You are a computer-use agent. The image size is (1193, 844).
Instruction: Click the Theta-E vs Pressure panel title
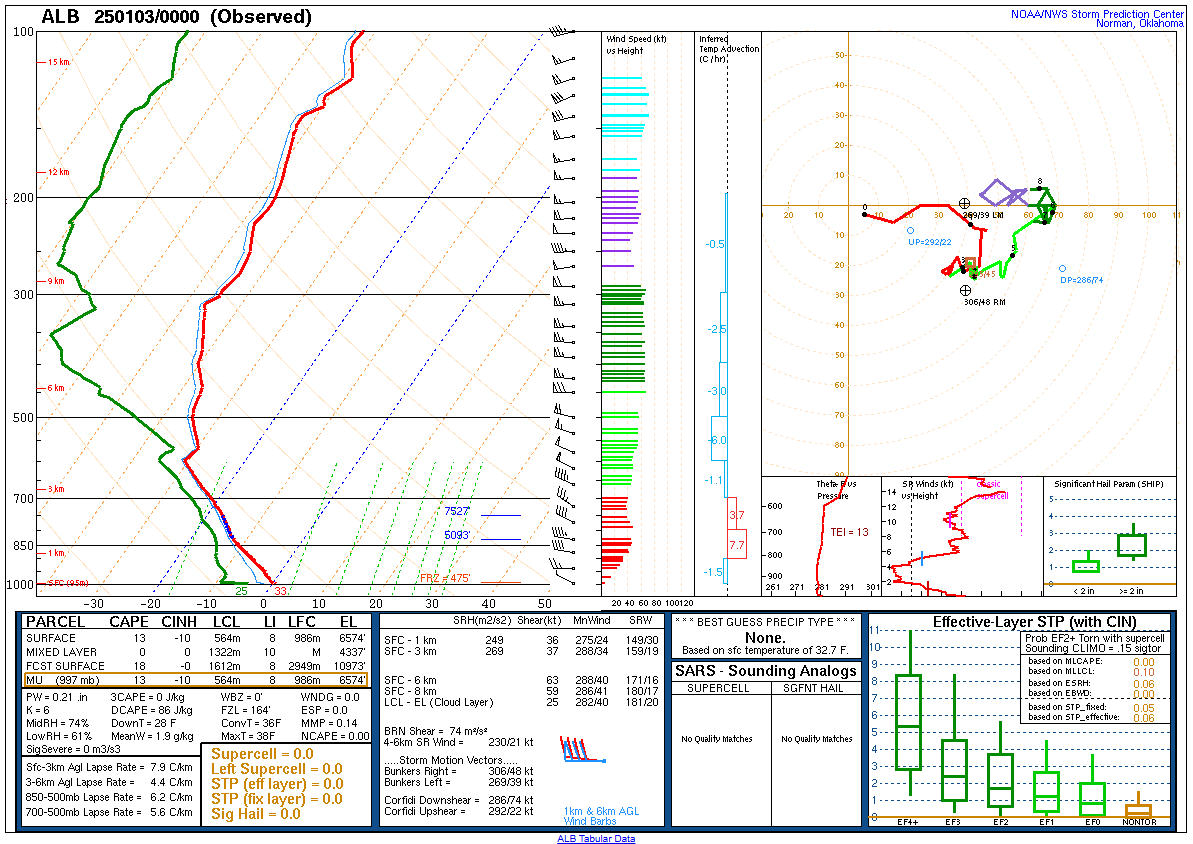(837, 489)
